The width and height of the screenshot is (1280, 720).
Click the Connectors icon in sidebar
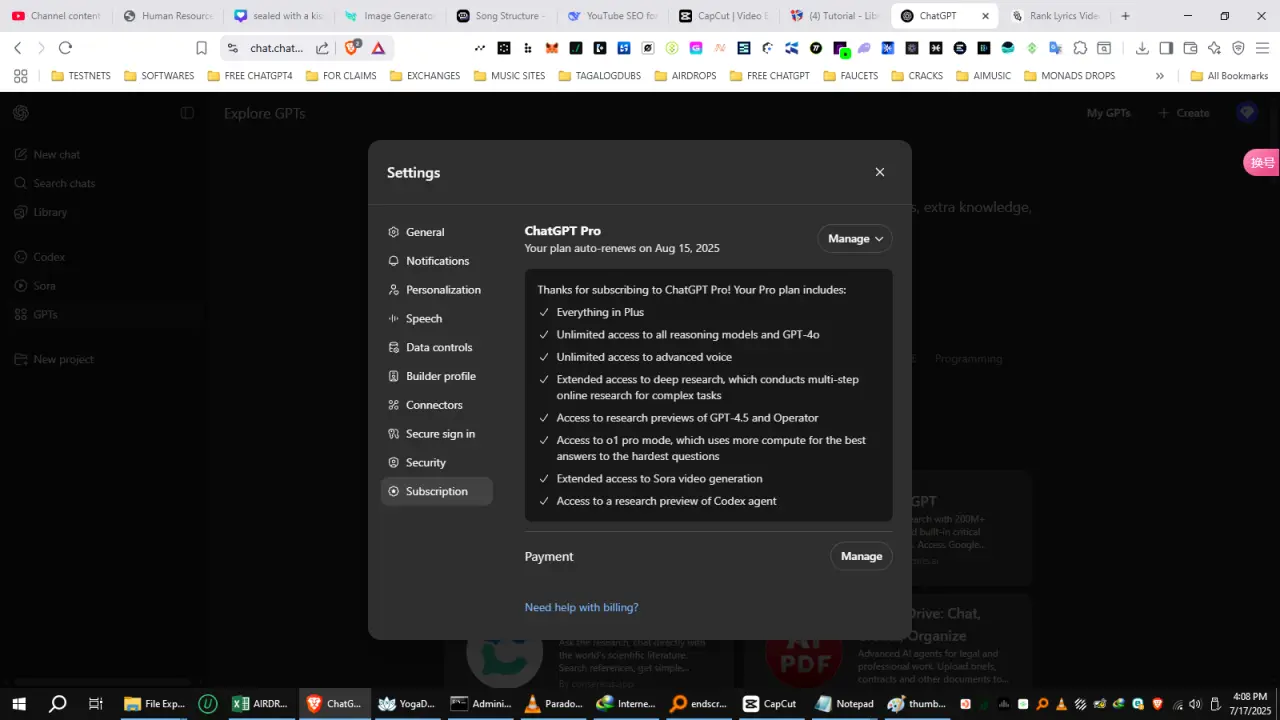point(394,405)
